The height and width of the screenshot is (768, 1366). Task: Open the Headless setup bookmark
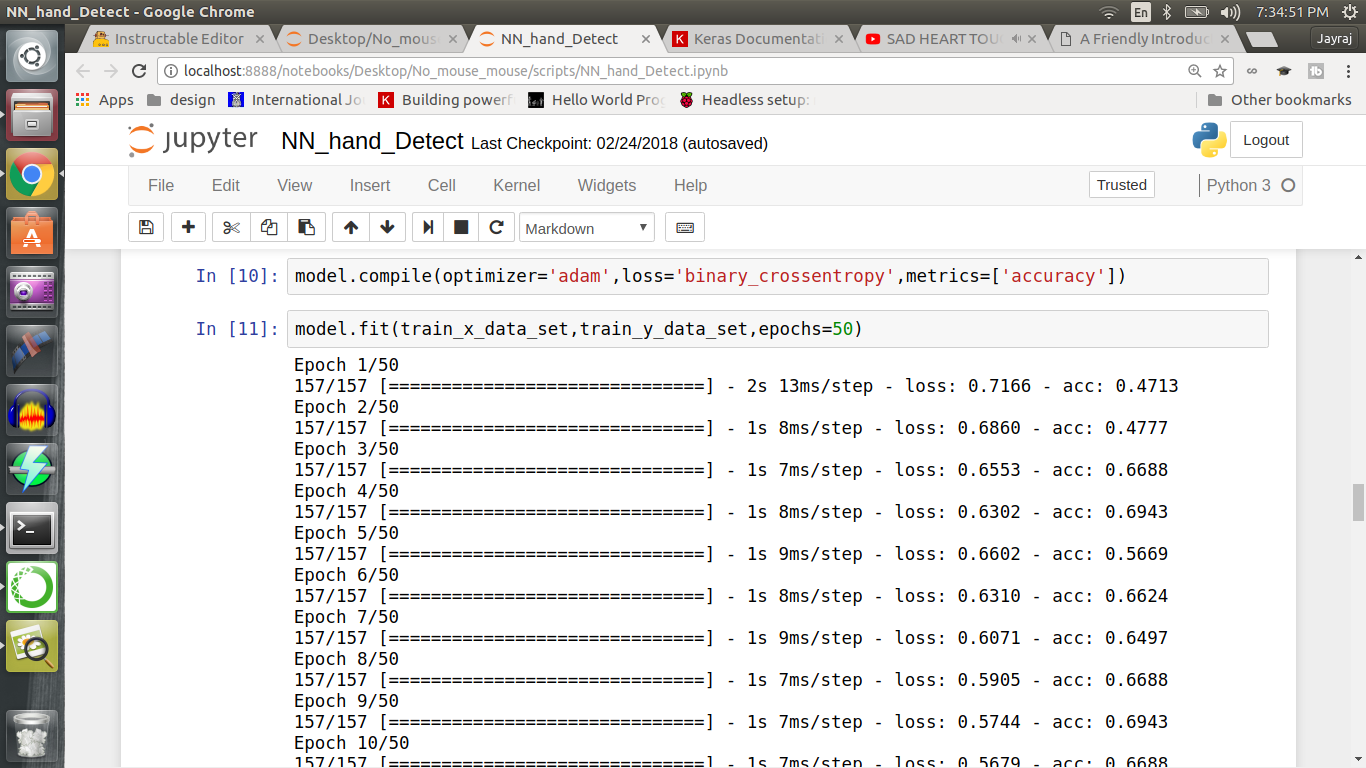(x=746, y=100)
